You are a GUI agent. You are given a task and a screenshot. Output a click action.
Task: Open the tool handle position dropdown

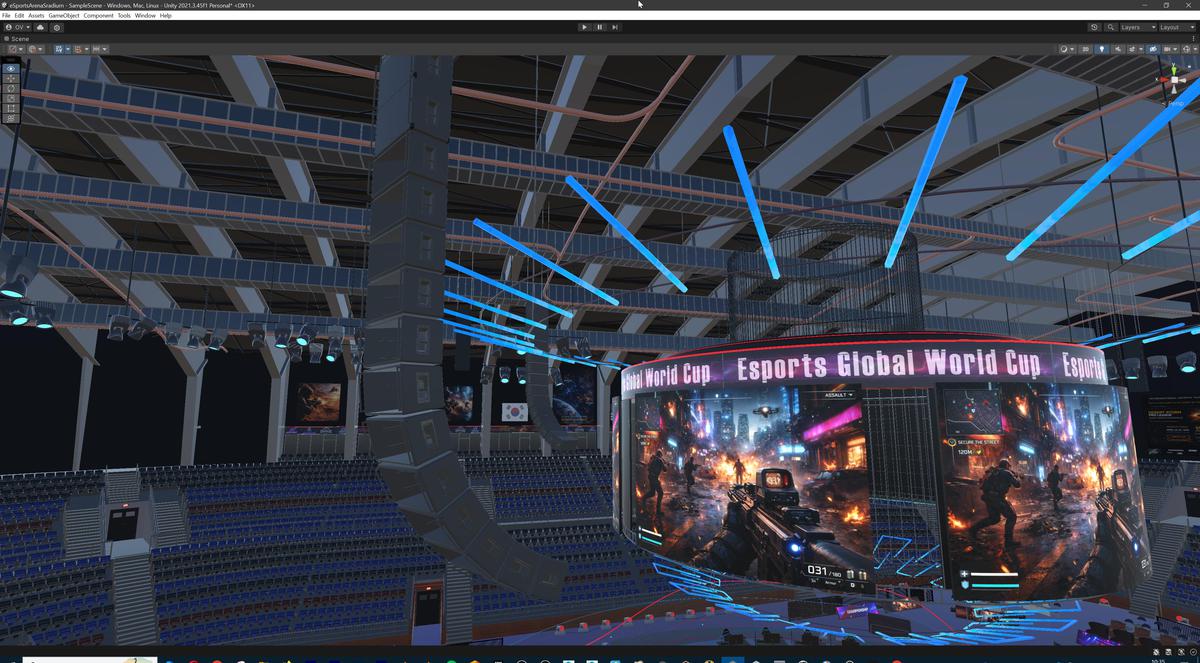pyautogui.click(x=17, y=49)
